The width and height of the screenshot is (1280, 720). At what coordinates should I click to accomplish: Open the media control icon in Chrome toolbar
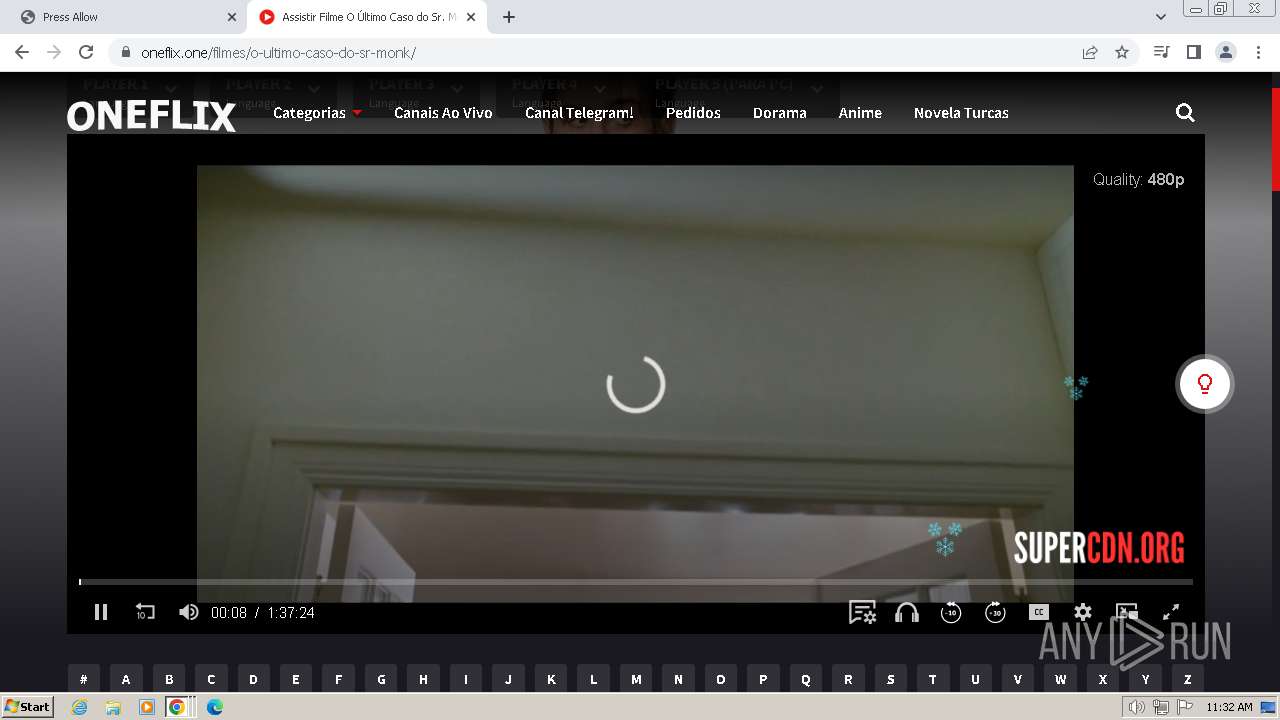[x=1161, y=52]
